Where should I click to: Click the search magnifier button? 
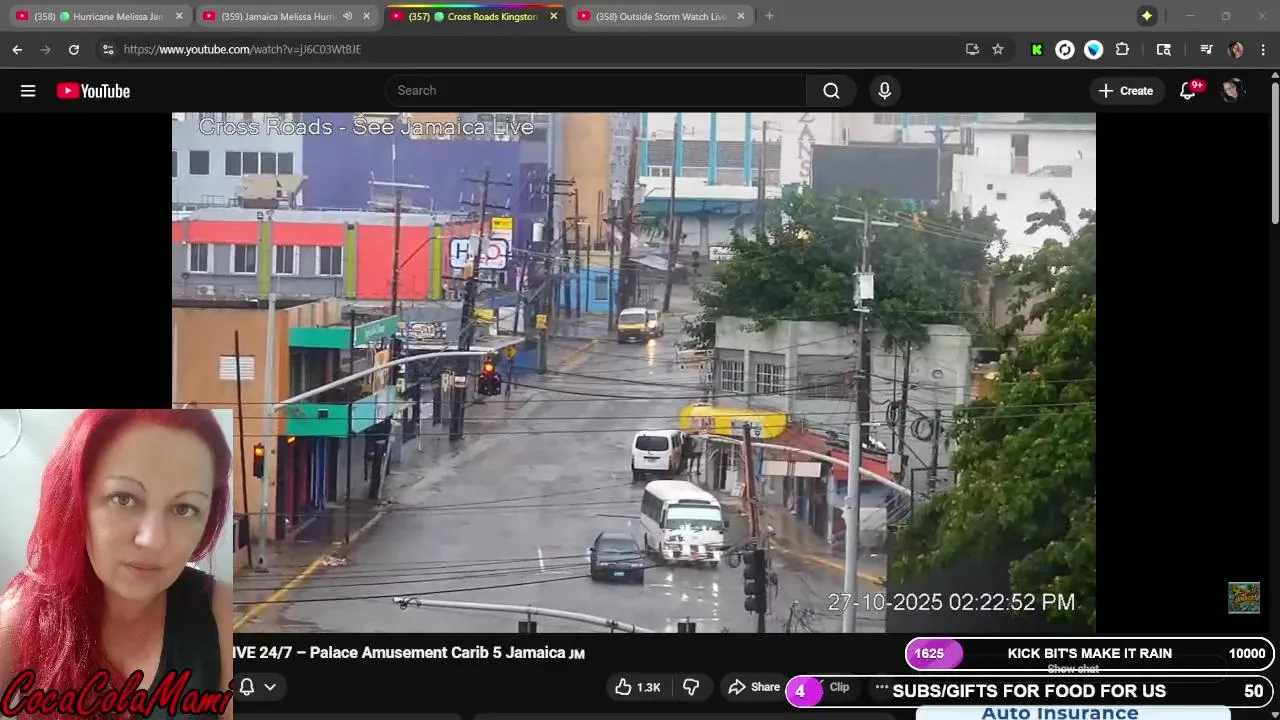pos(831,91)
